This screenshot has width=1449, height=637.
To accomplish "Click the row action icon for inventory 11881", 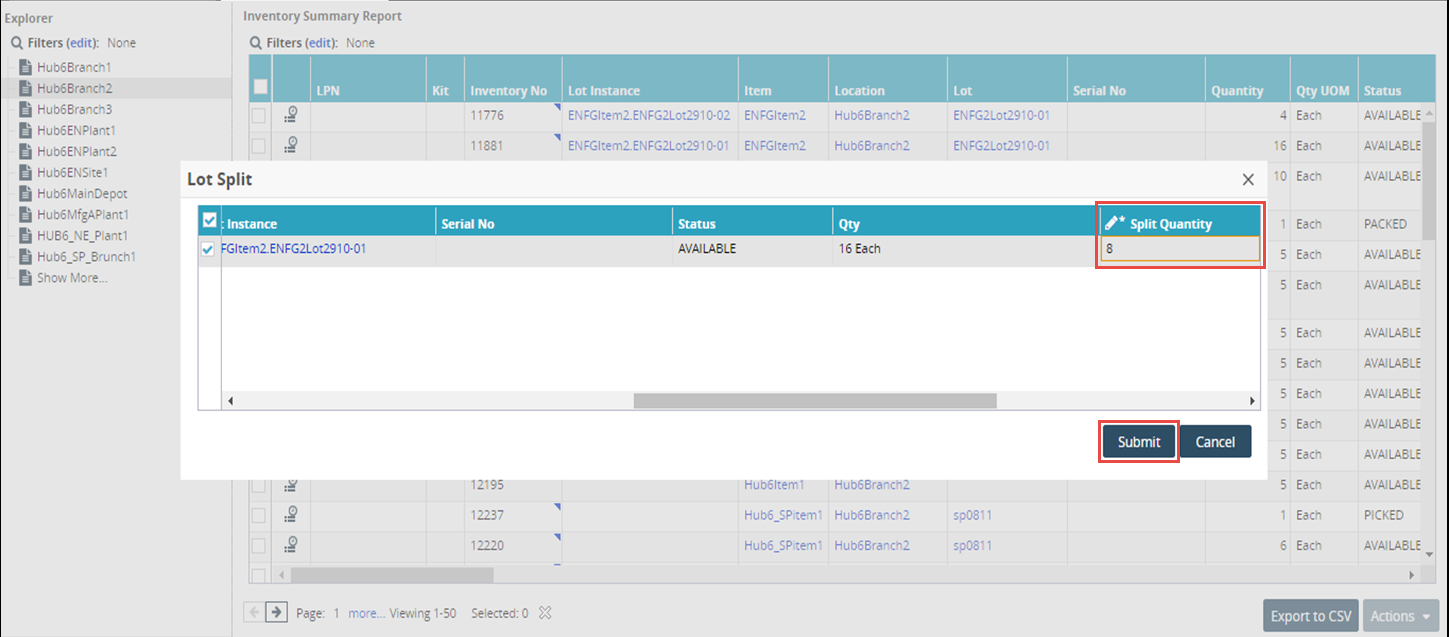I will pos(291,145).
